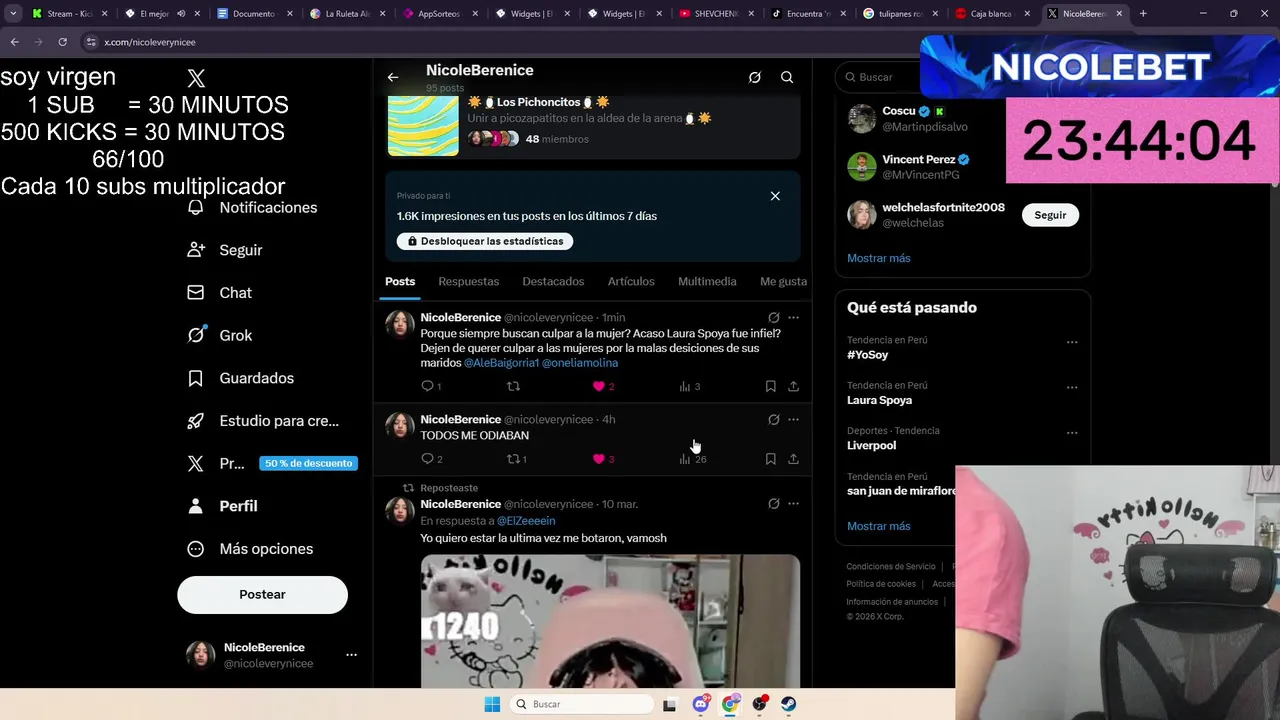Open more options on TODOS ME ODIABAN post

coord(793,420)
